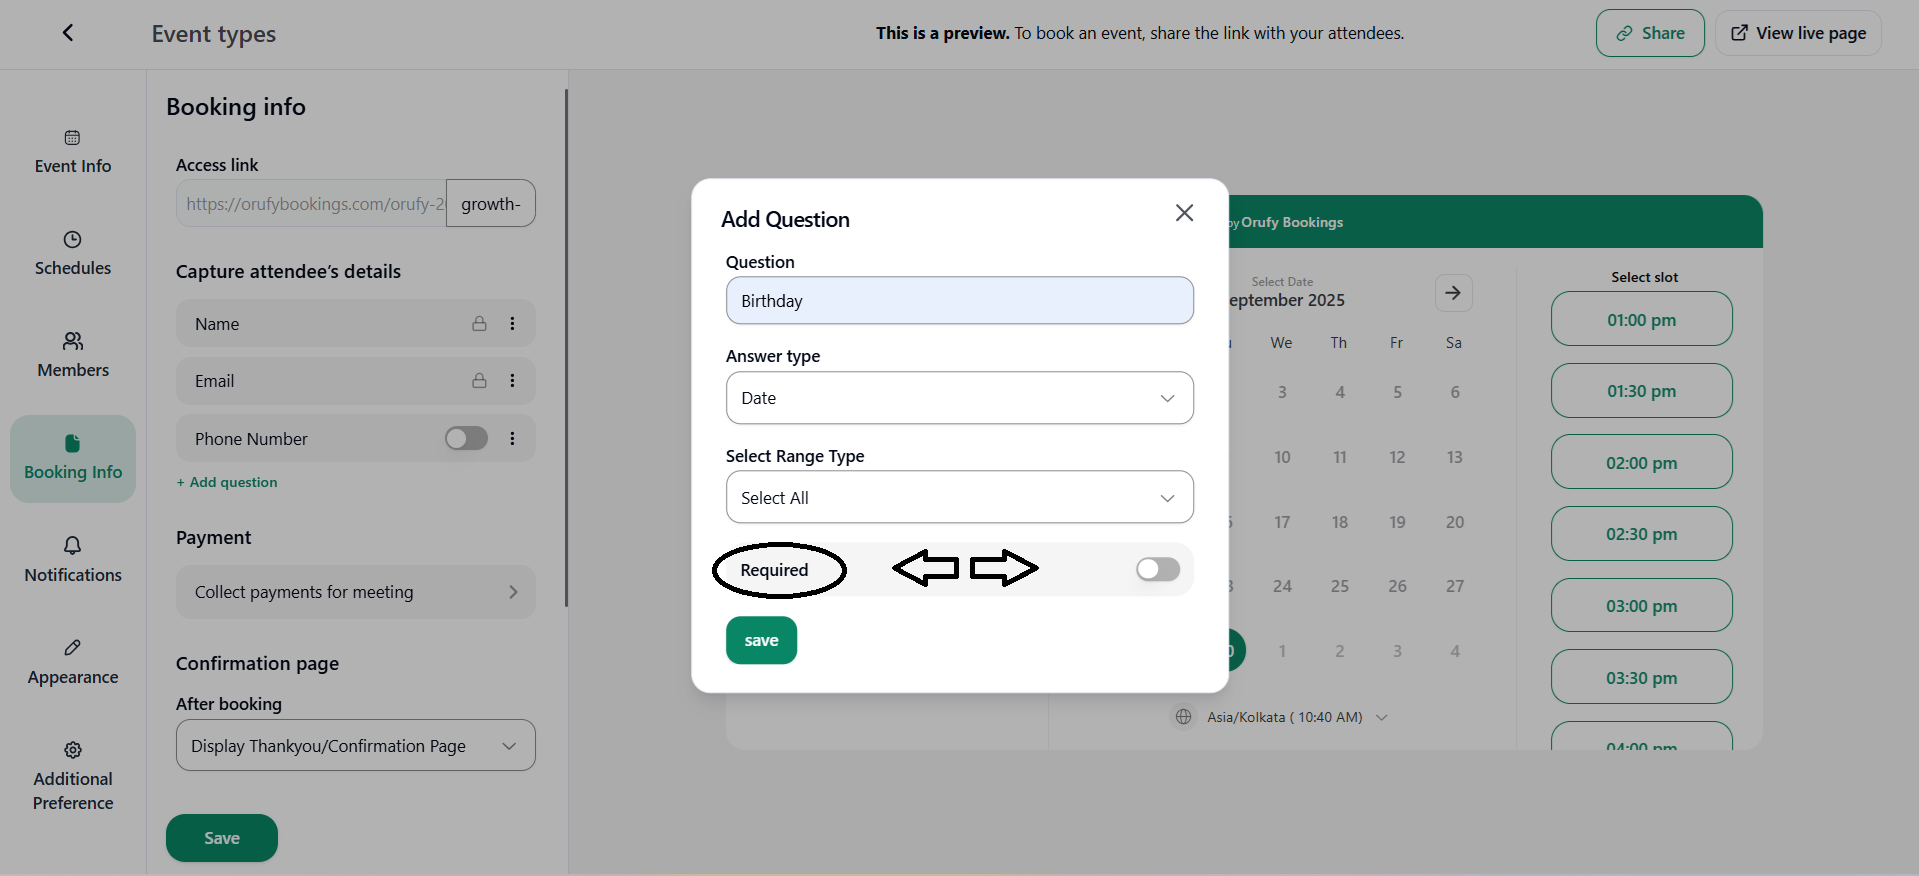Open the three-dot menu for Name field
This screenshot has width=1919, height=876.
pos(512,324)
